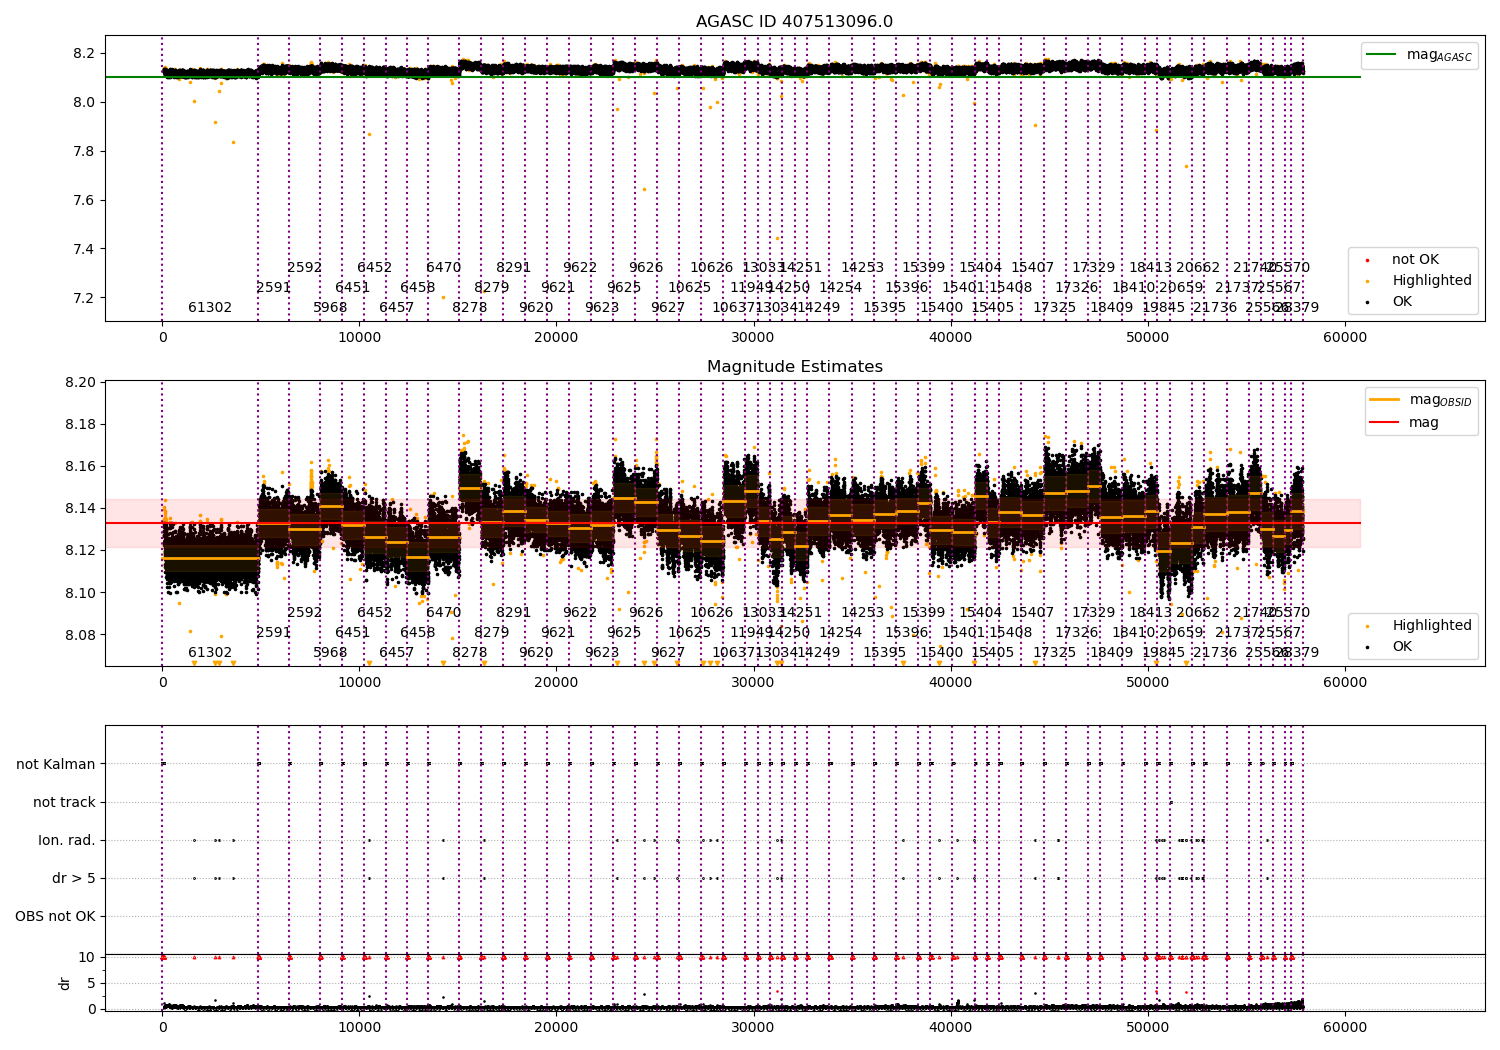
Task: Click 'OK' black-dot legend entry in top plot
Action: [1387, 302]
